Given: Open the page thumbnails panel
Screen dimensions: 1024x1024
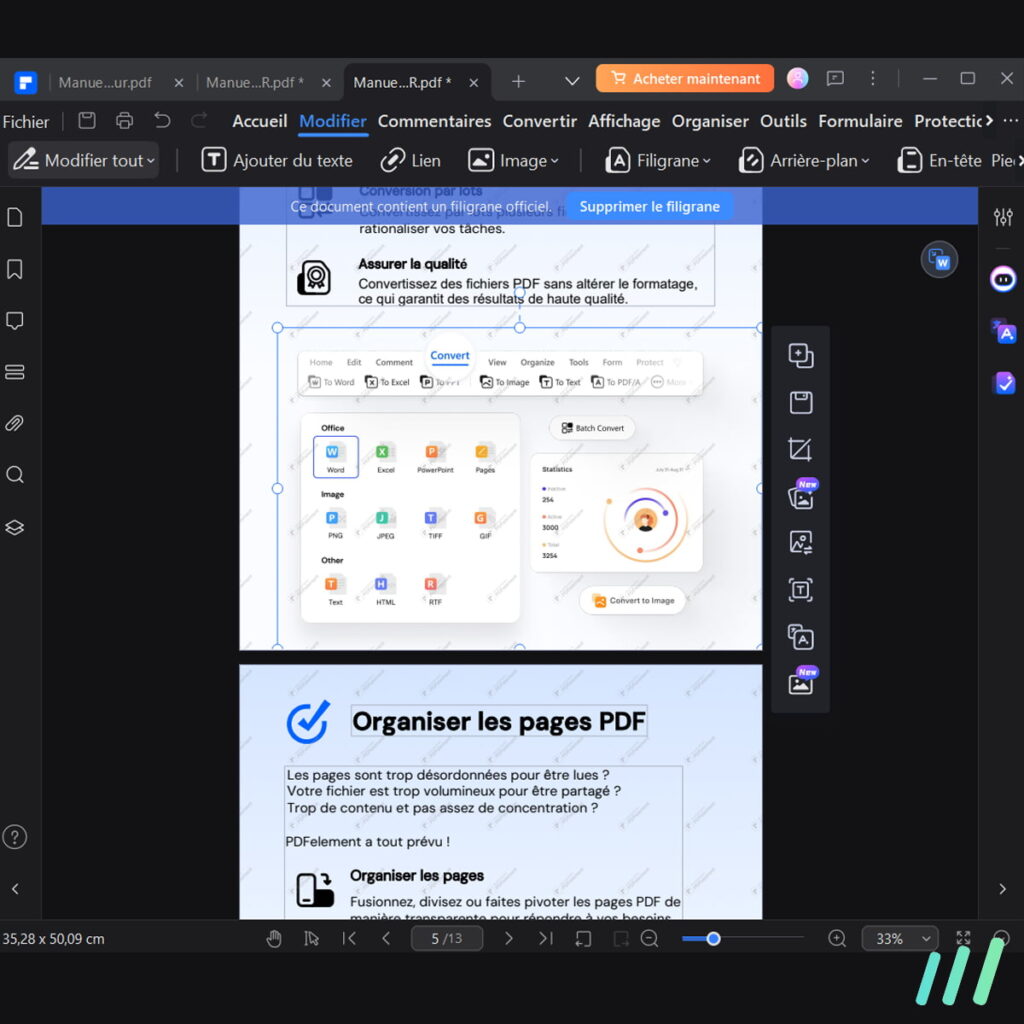Looking at the screenshot, I should [x=14, y=217].
